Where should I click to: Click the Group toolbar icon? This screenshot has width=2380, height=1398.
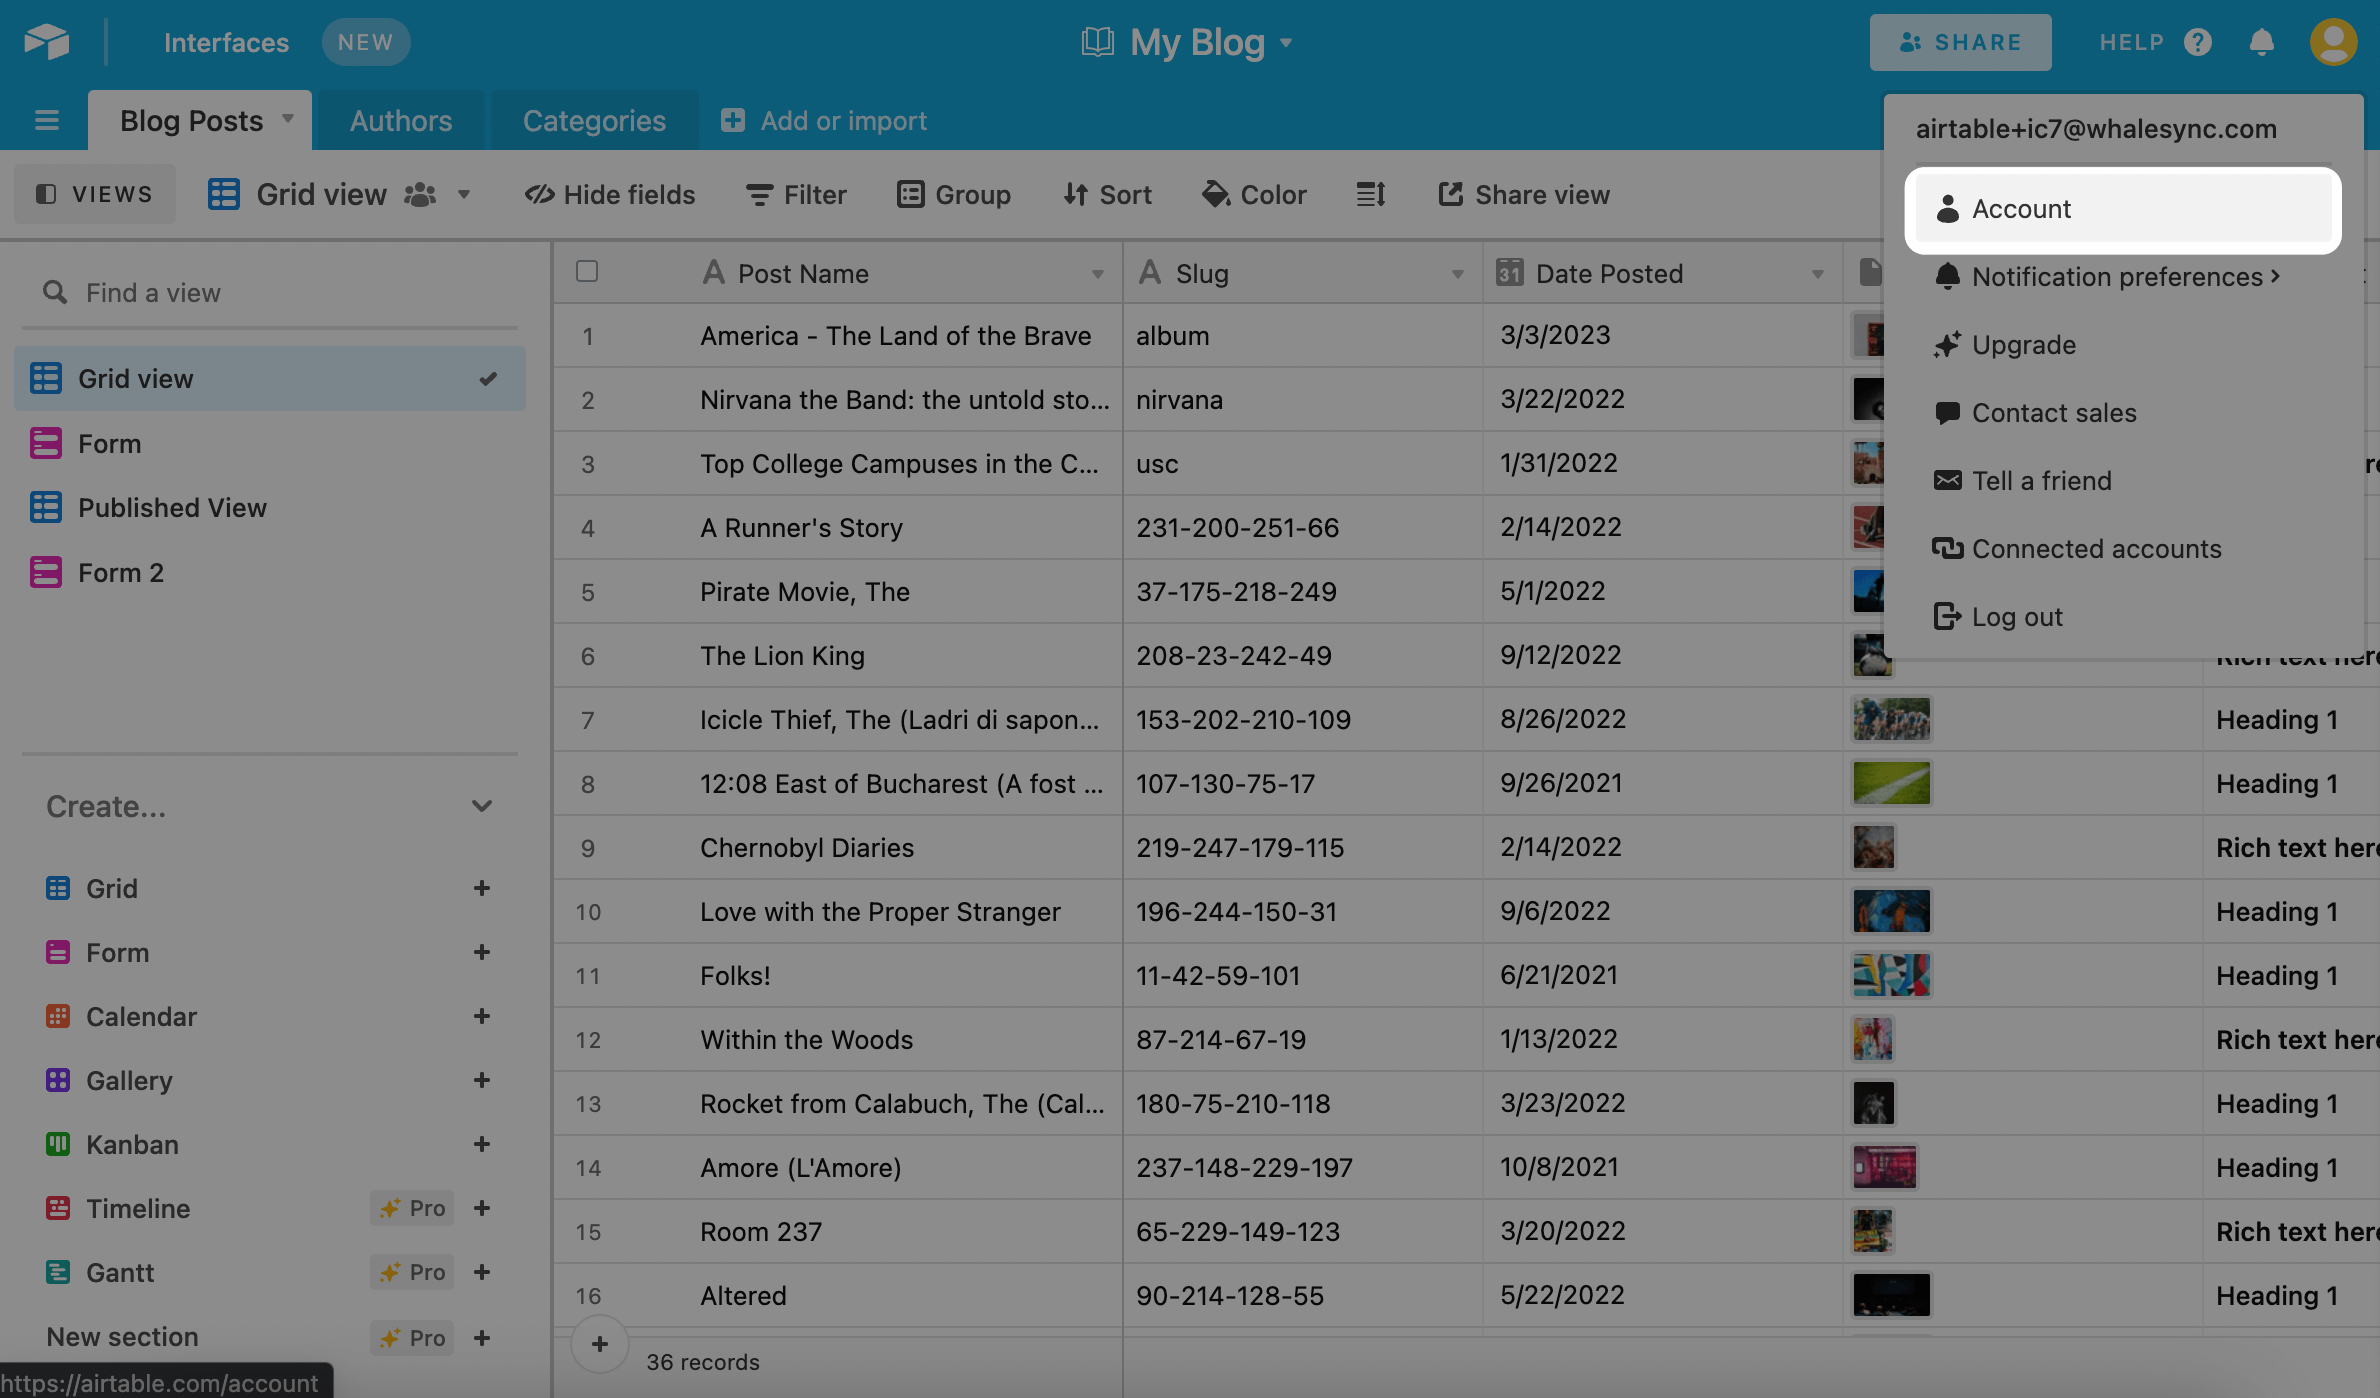pos(910,194)
